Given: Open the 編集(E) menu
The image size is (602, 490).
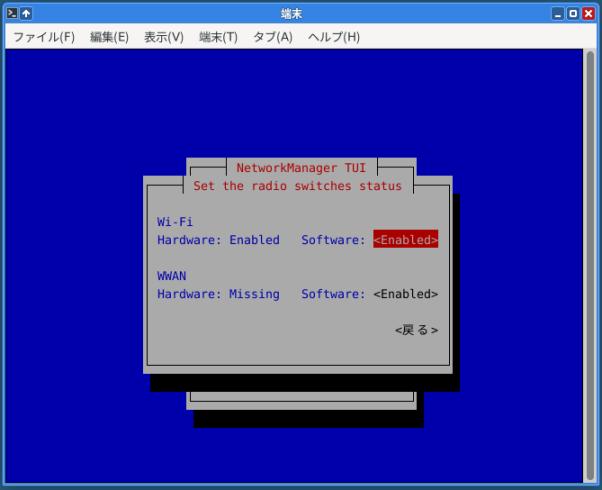Looking at the screenshot, I should (x=109, y=37).
